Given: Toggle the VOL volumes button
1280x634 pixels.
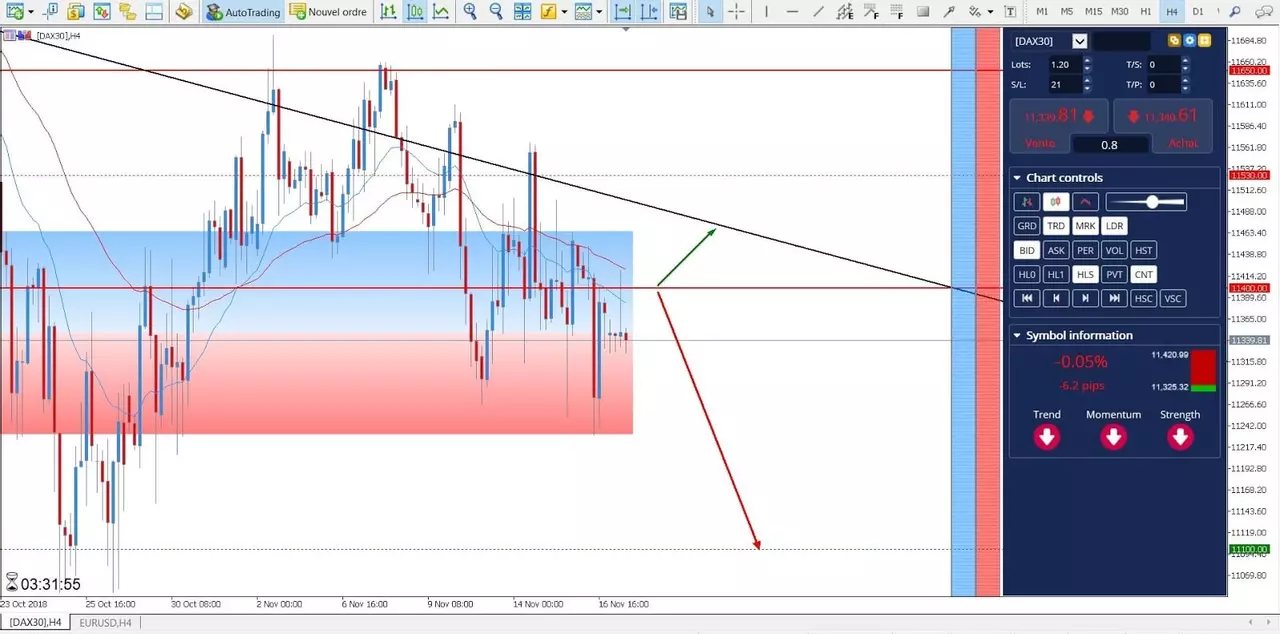Looking at the screenshot, I should (x=1115, y=250).
